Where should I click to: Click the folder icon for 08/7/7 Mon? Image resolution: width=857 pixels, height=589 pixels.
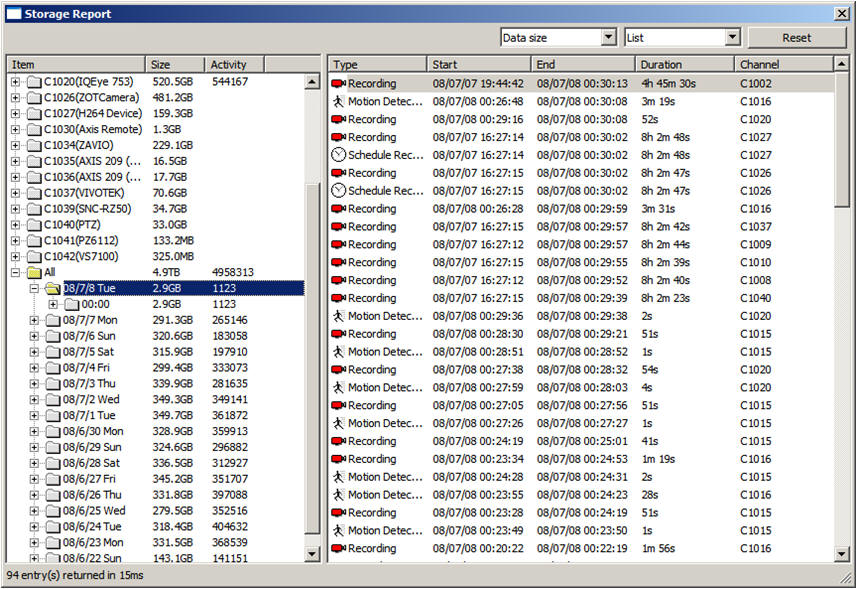(52, 320)
